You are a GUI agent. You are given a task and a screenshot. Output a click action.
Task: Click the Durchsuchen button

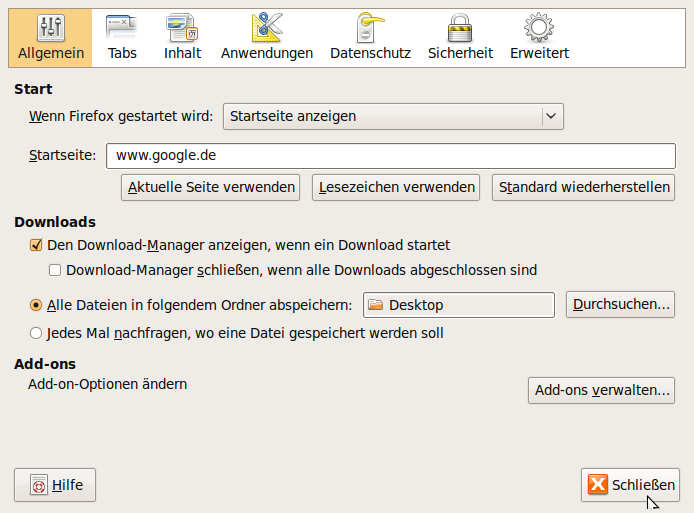coord(620,305)
